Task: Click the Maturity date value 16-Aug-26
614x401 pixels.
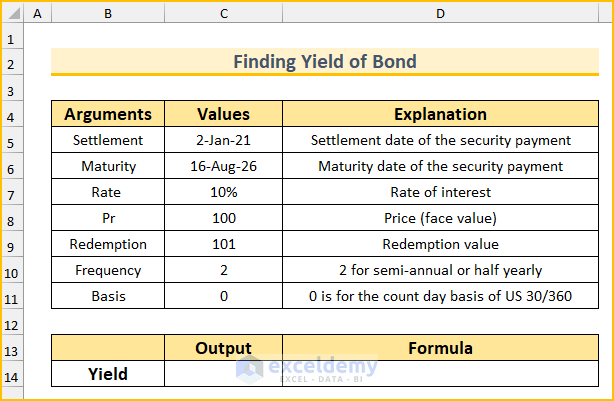Action: coord(223,166)
